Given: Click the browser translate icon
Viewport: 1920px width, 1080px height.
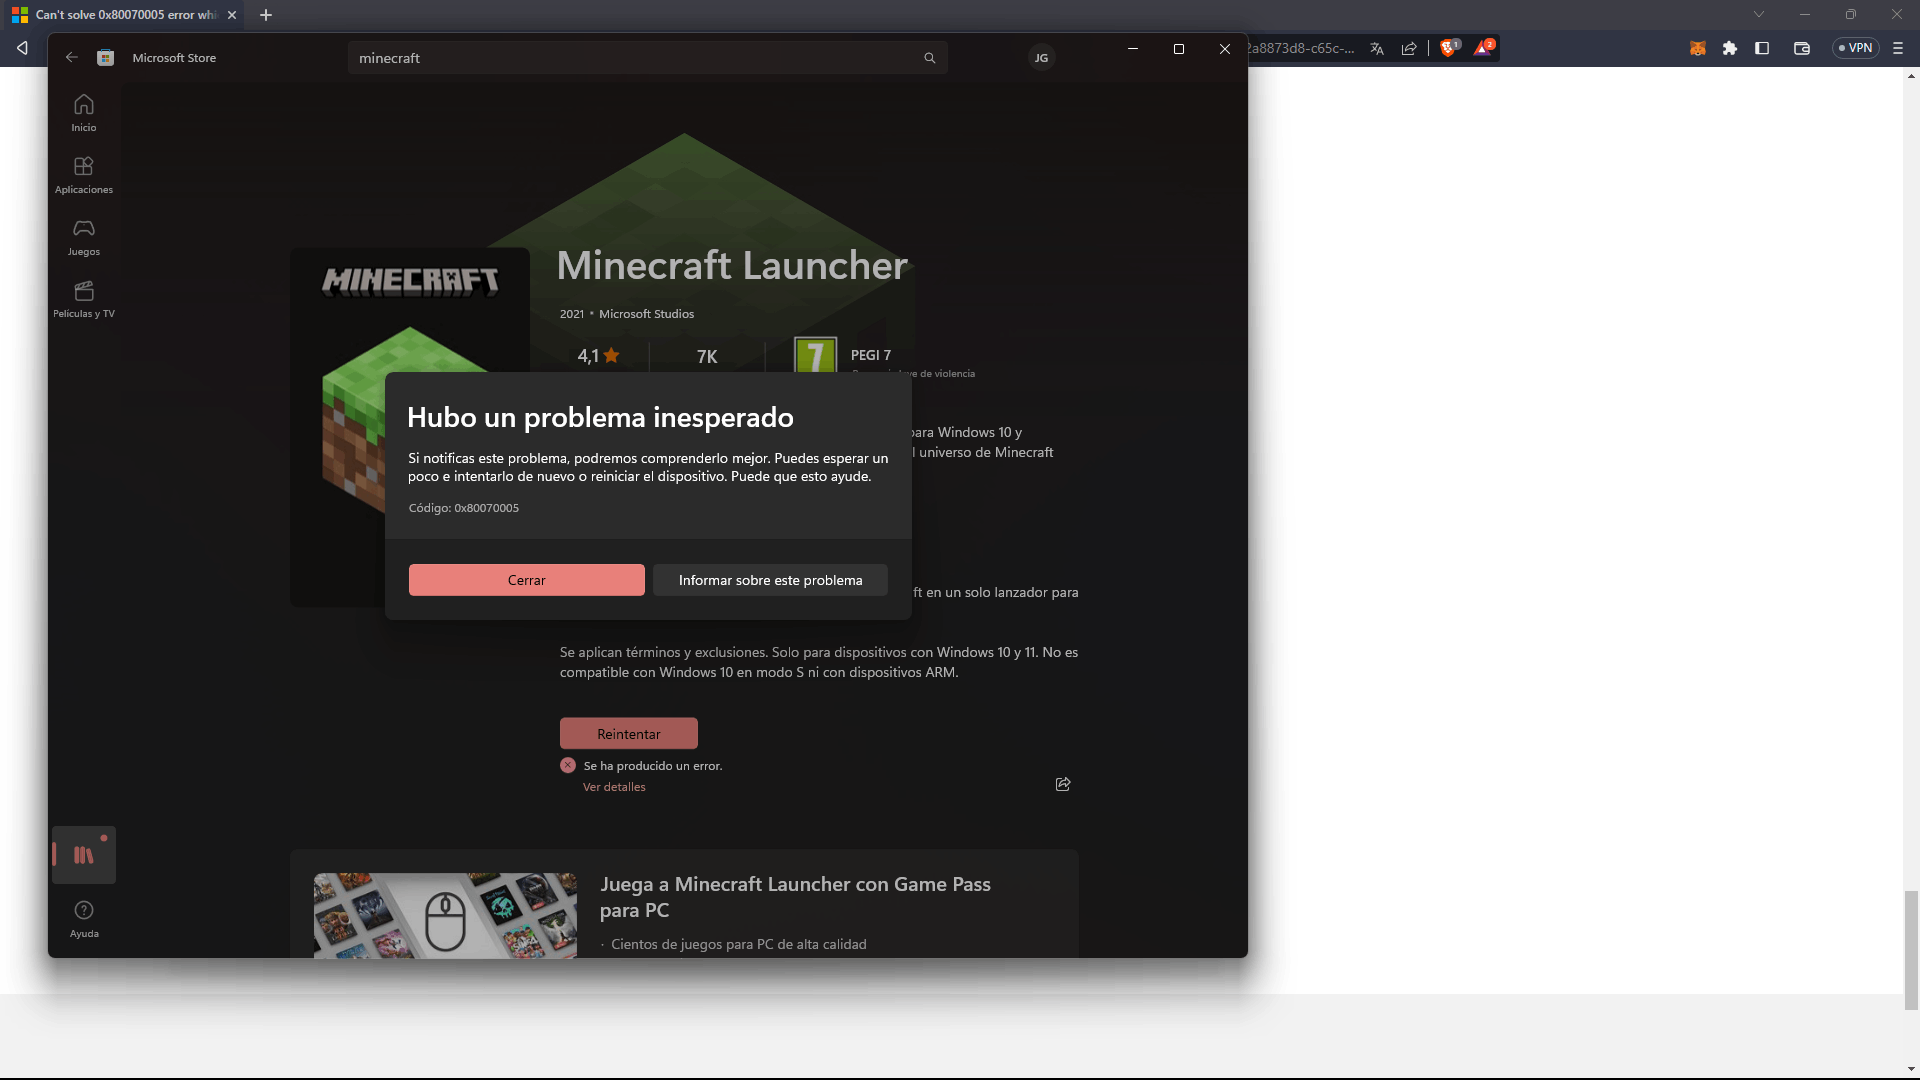Looking at the screenshot, I should pyautogui.click(x=1377, y=48).
